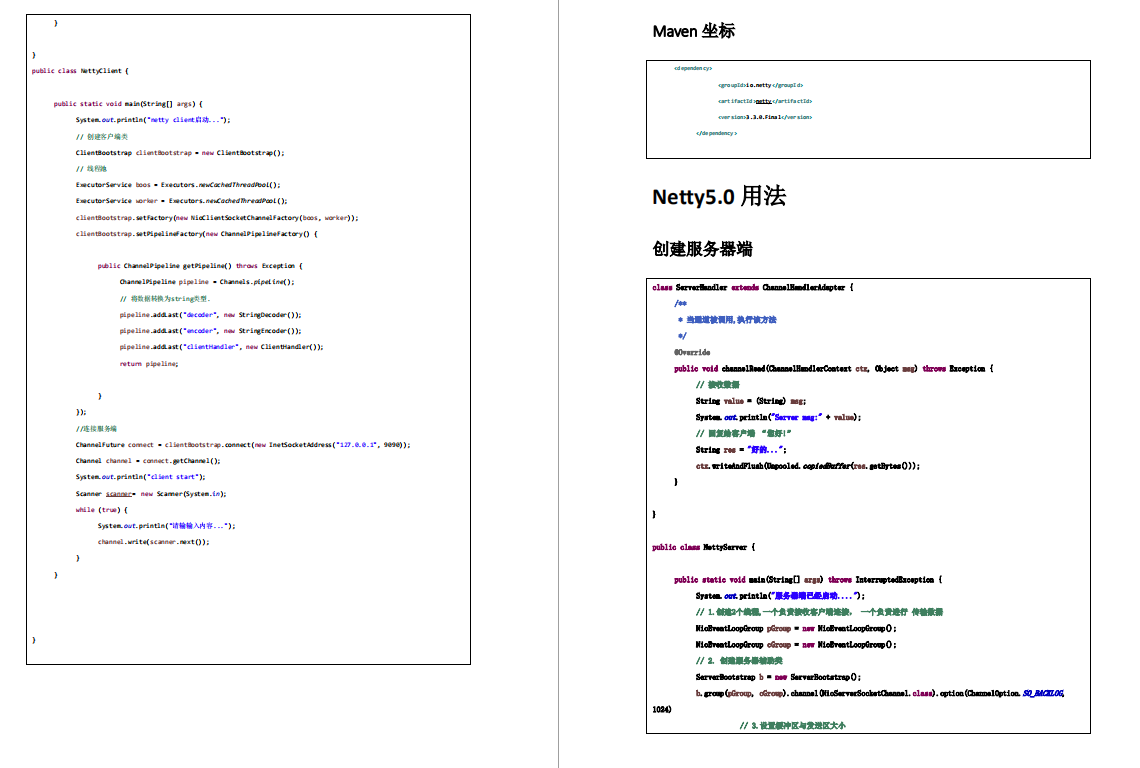Image resolution: width=1140 pixels, height=768 pixels.
Task: Click the pipeline.addLast("clientHandler") line
Action: (221, 347)
